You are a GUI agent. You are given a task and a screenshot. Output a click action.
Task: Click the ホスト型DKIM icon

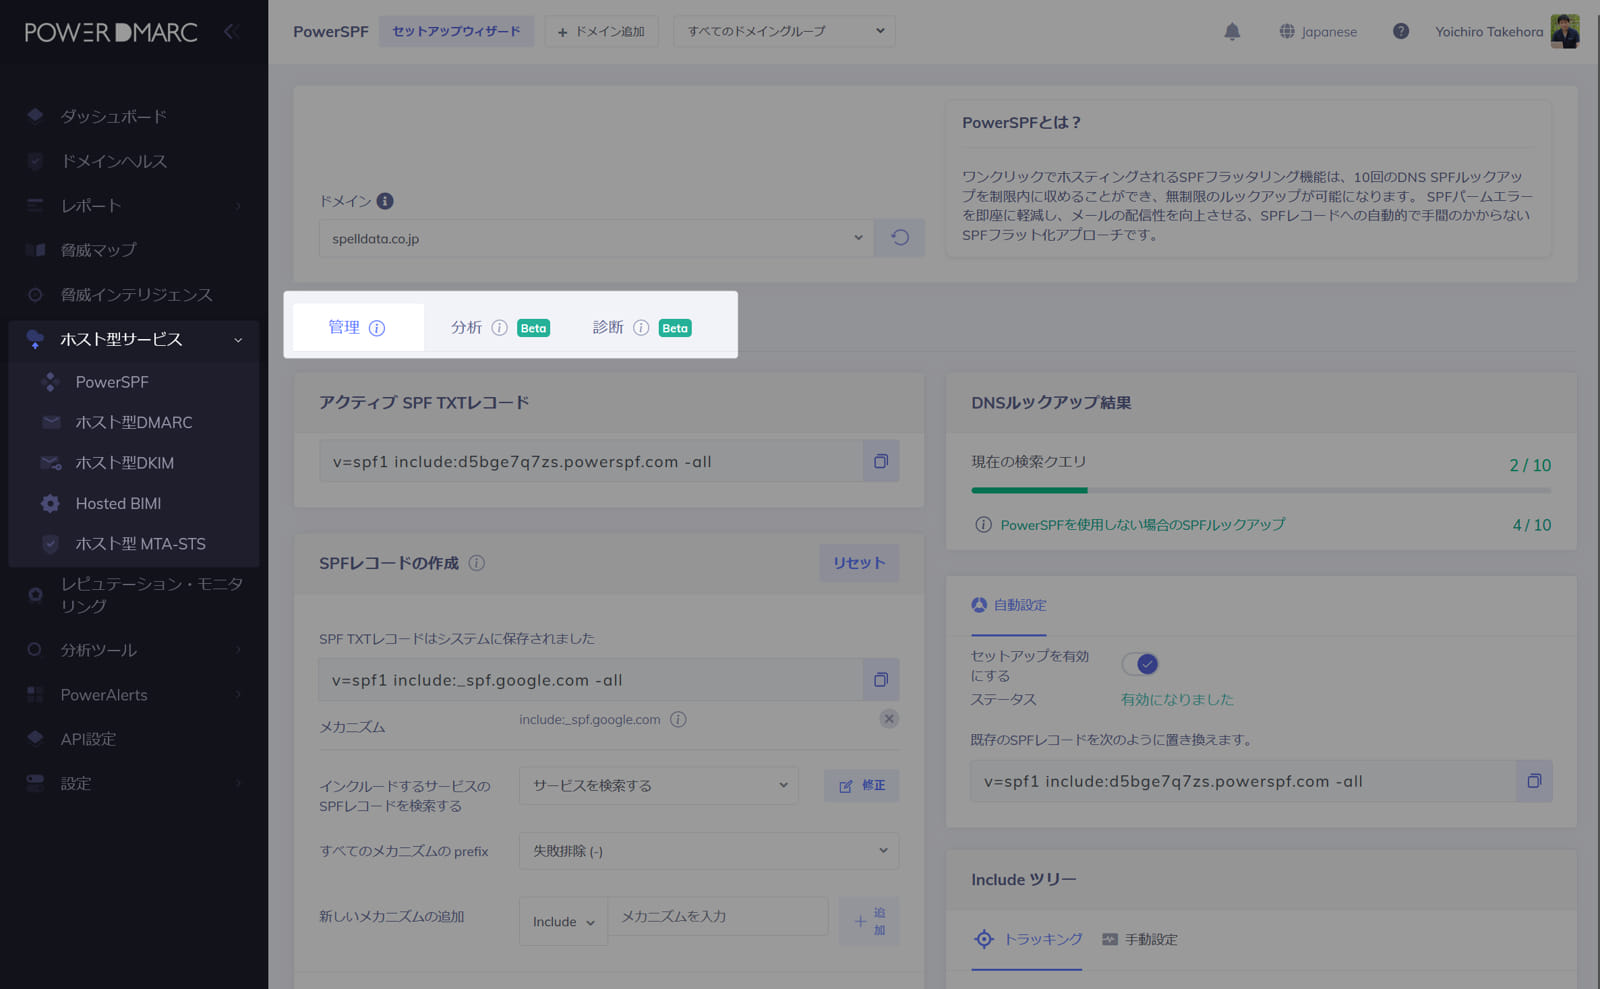point(50,463)
